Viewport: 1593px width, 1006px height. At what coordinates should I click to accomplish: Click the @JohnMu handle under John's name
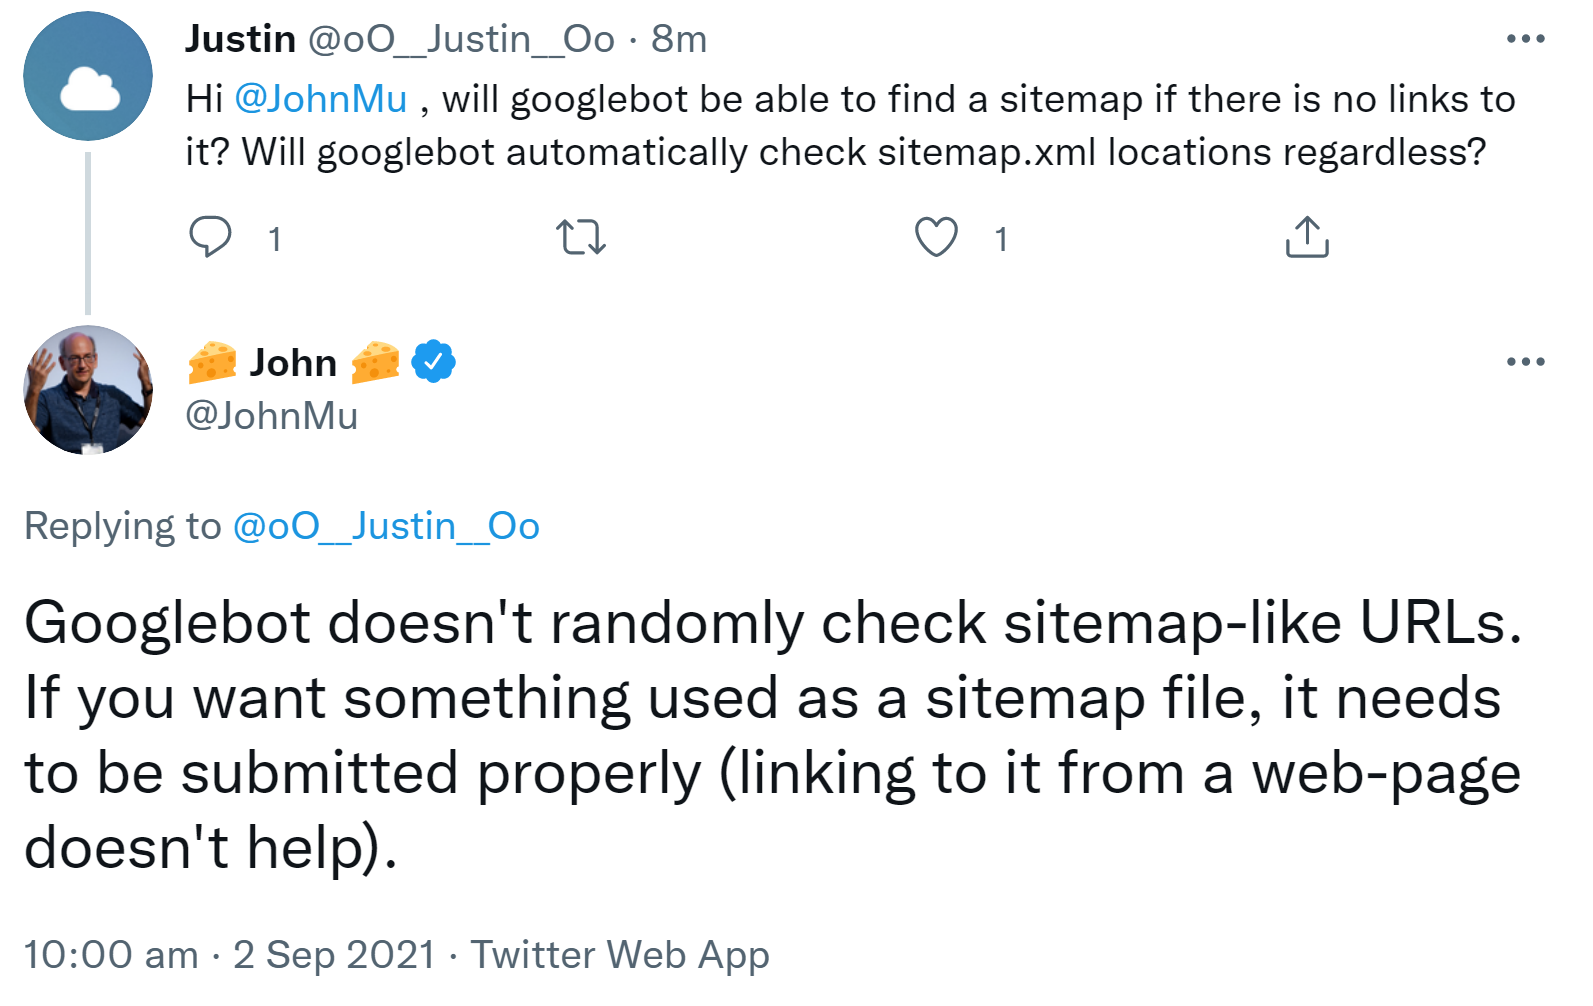[271, 416]
